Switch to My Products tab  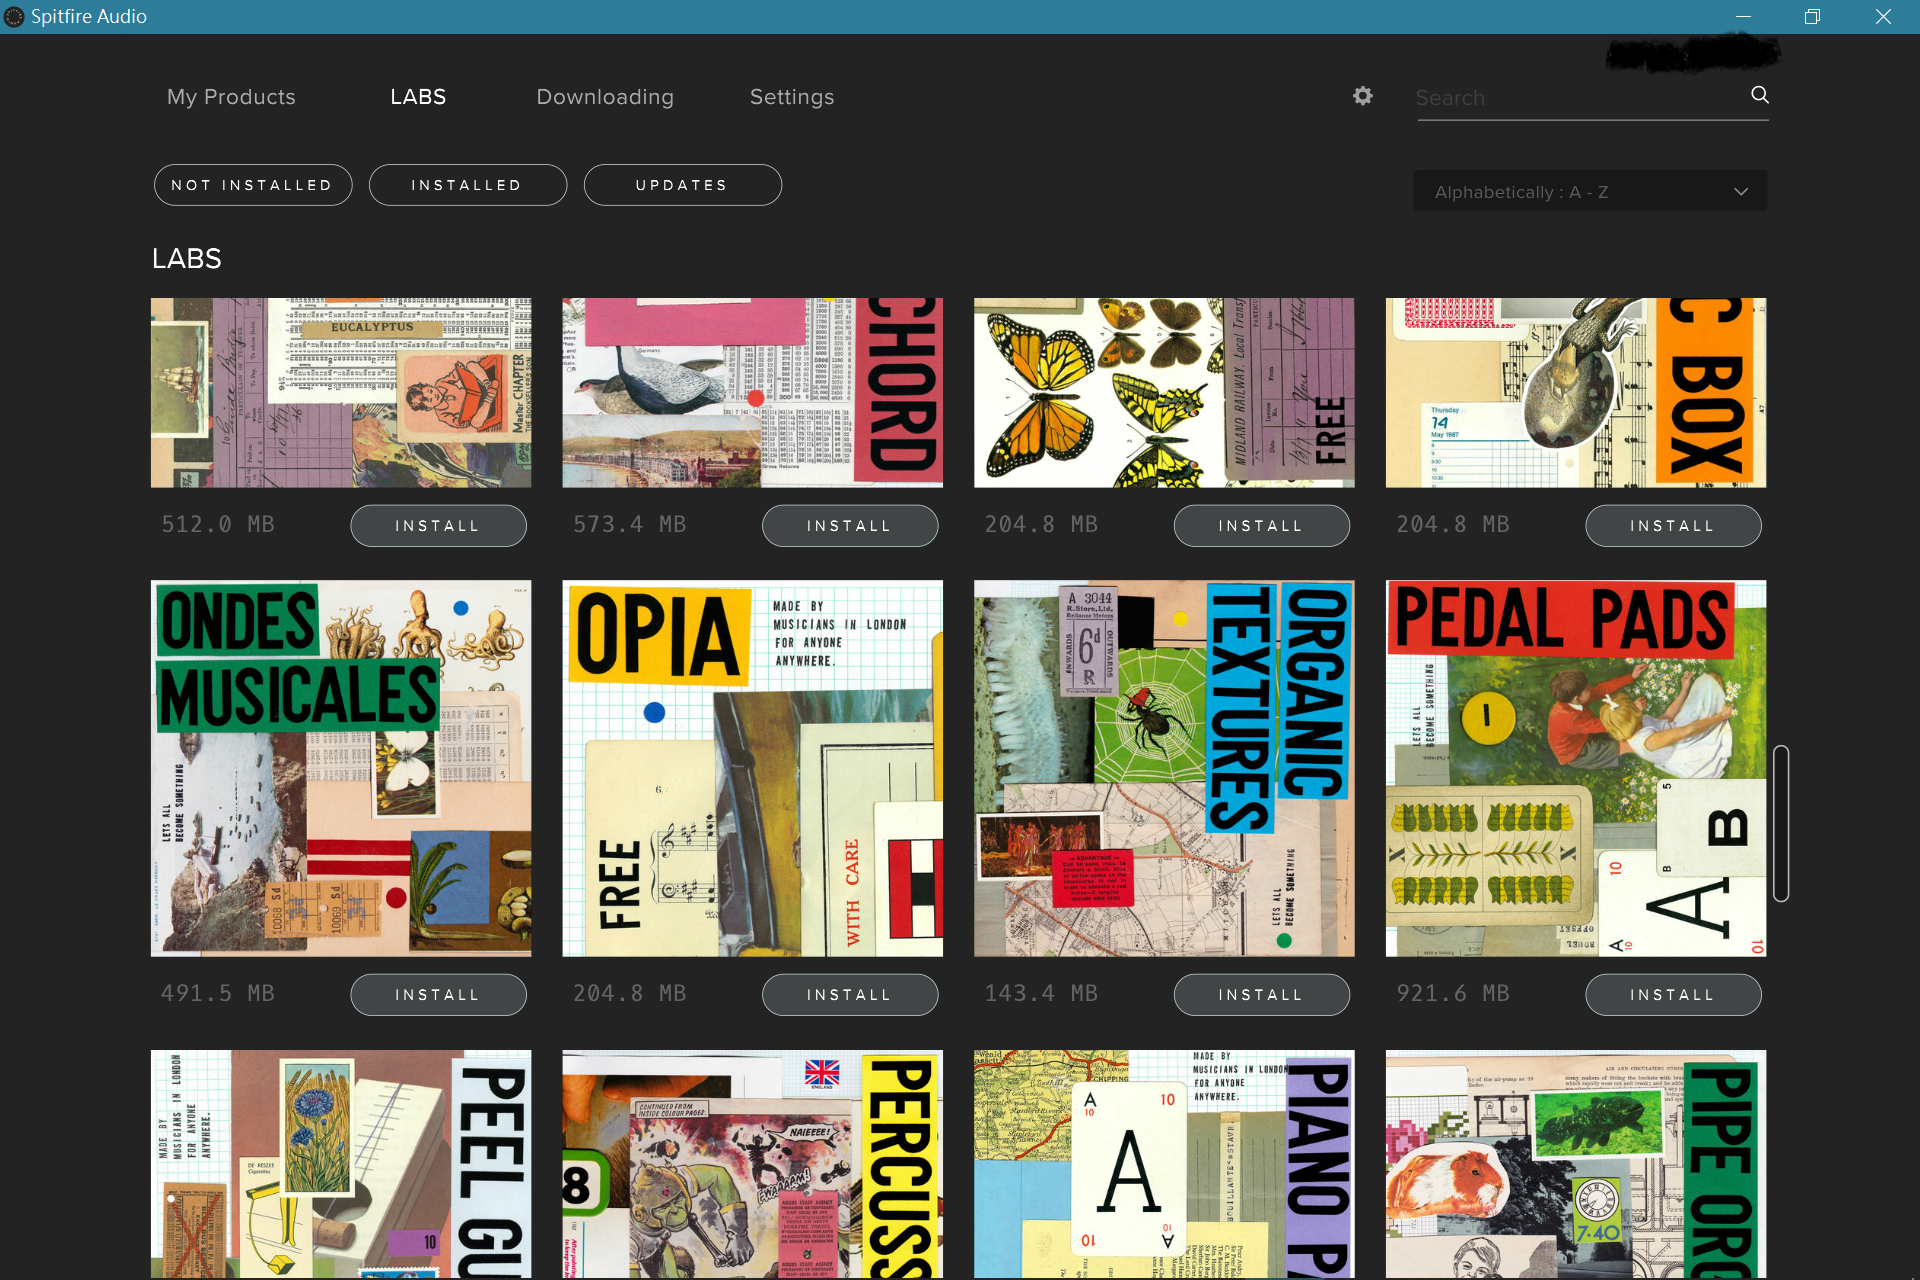231,97
